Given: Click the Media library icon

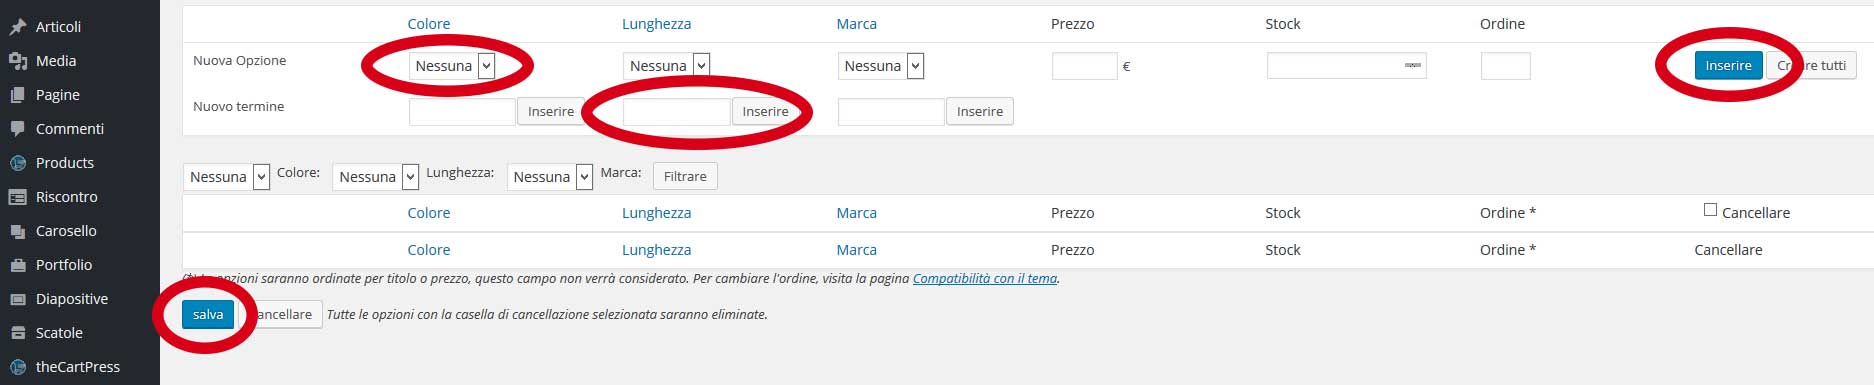Looking at the screenshot, I should (x=17, y=61).
